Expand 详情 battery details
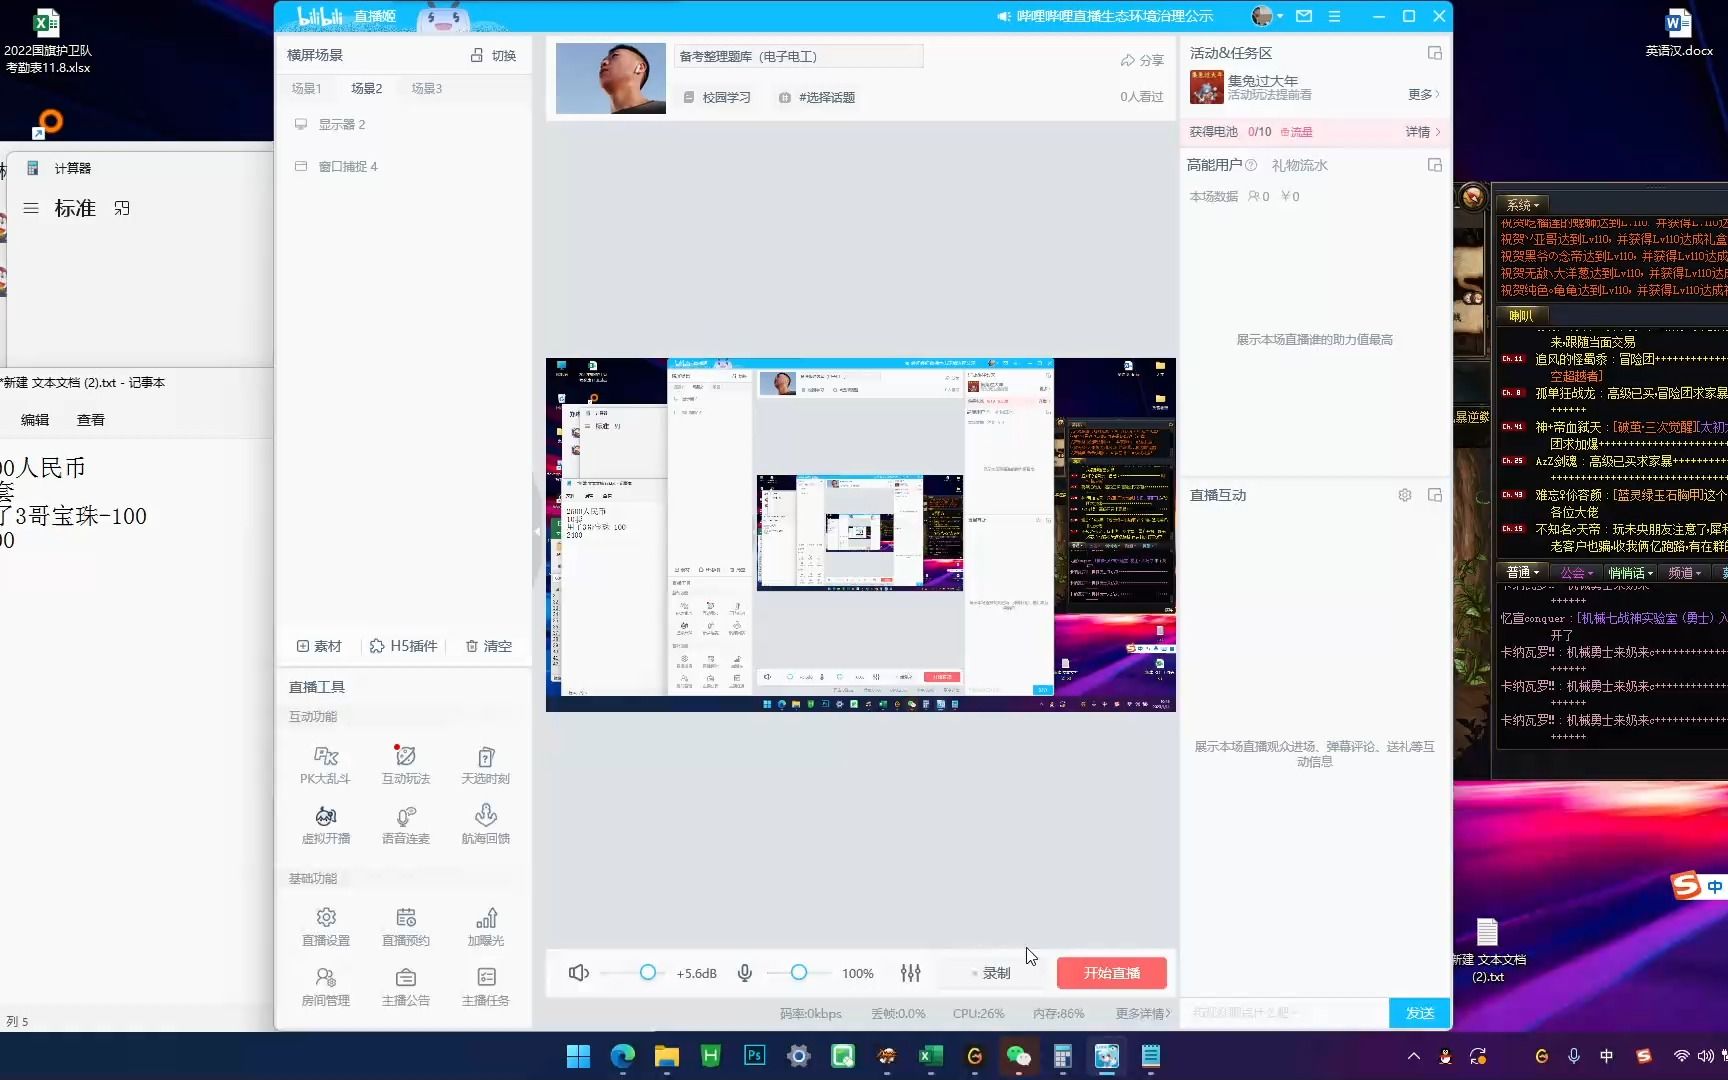The height and width of the screenshot is (1080, 1728). pyautogui.click(x=1423, y=132)
